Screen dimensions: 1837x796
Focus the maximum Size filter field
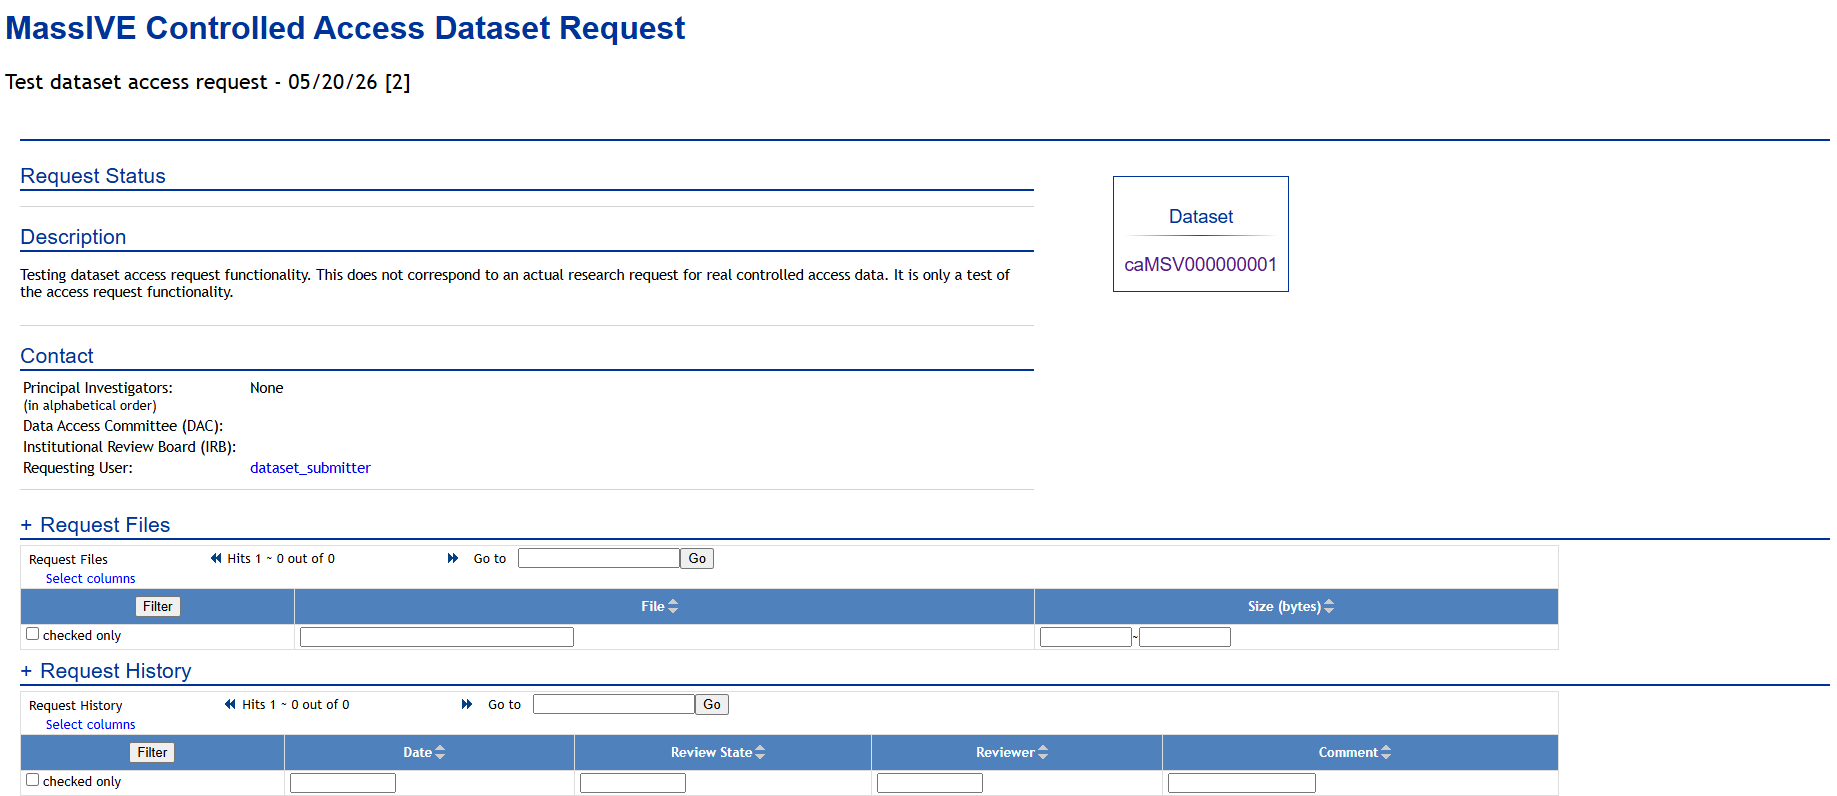click(x=1185, y=637)
